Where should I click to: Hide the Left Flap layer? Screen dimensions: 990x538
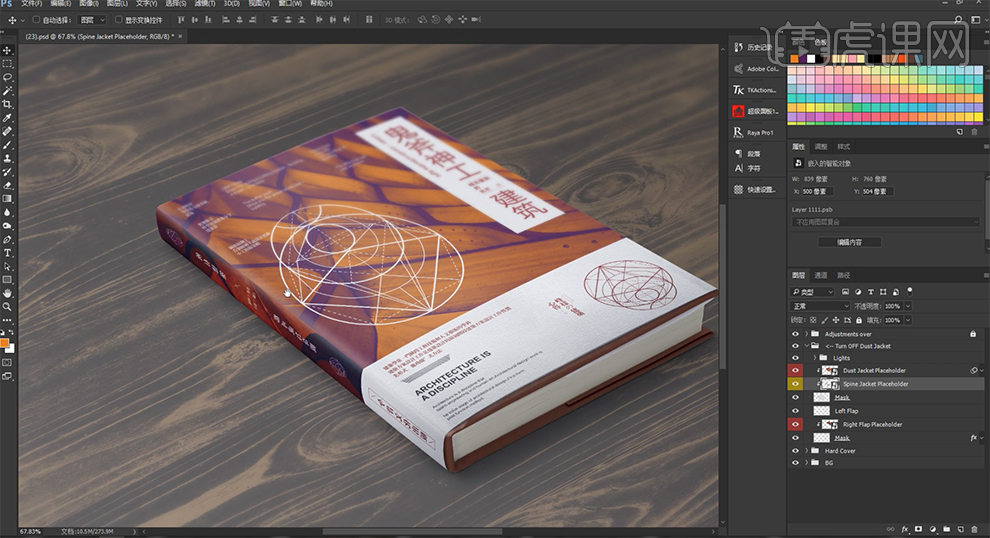click(x=795, y=411)
